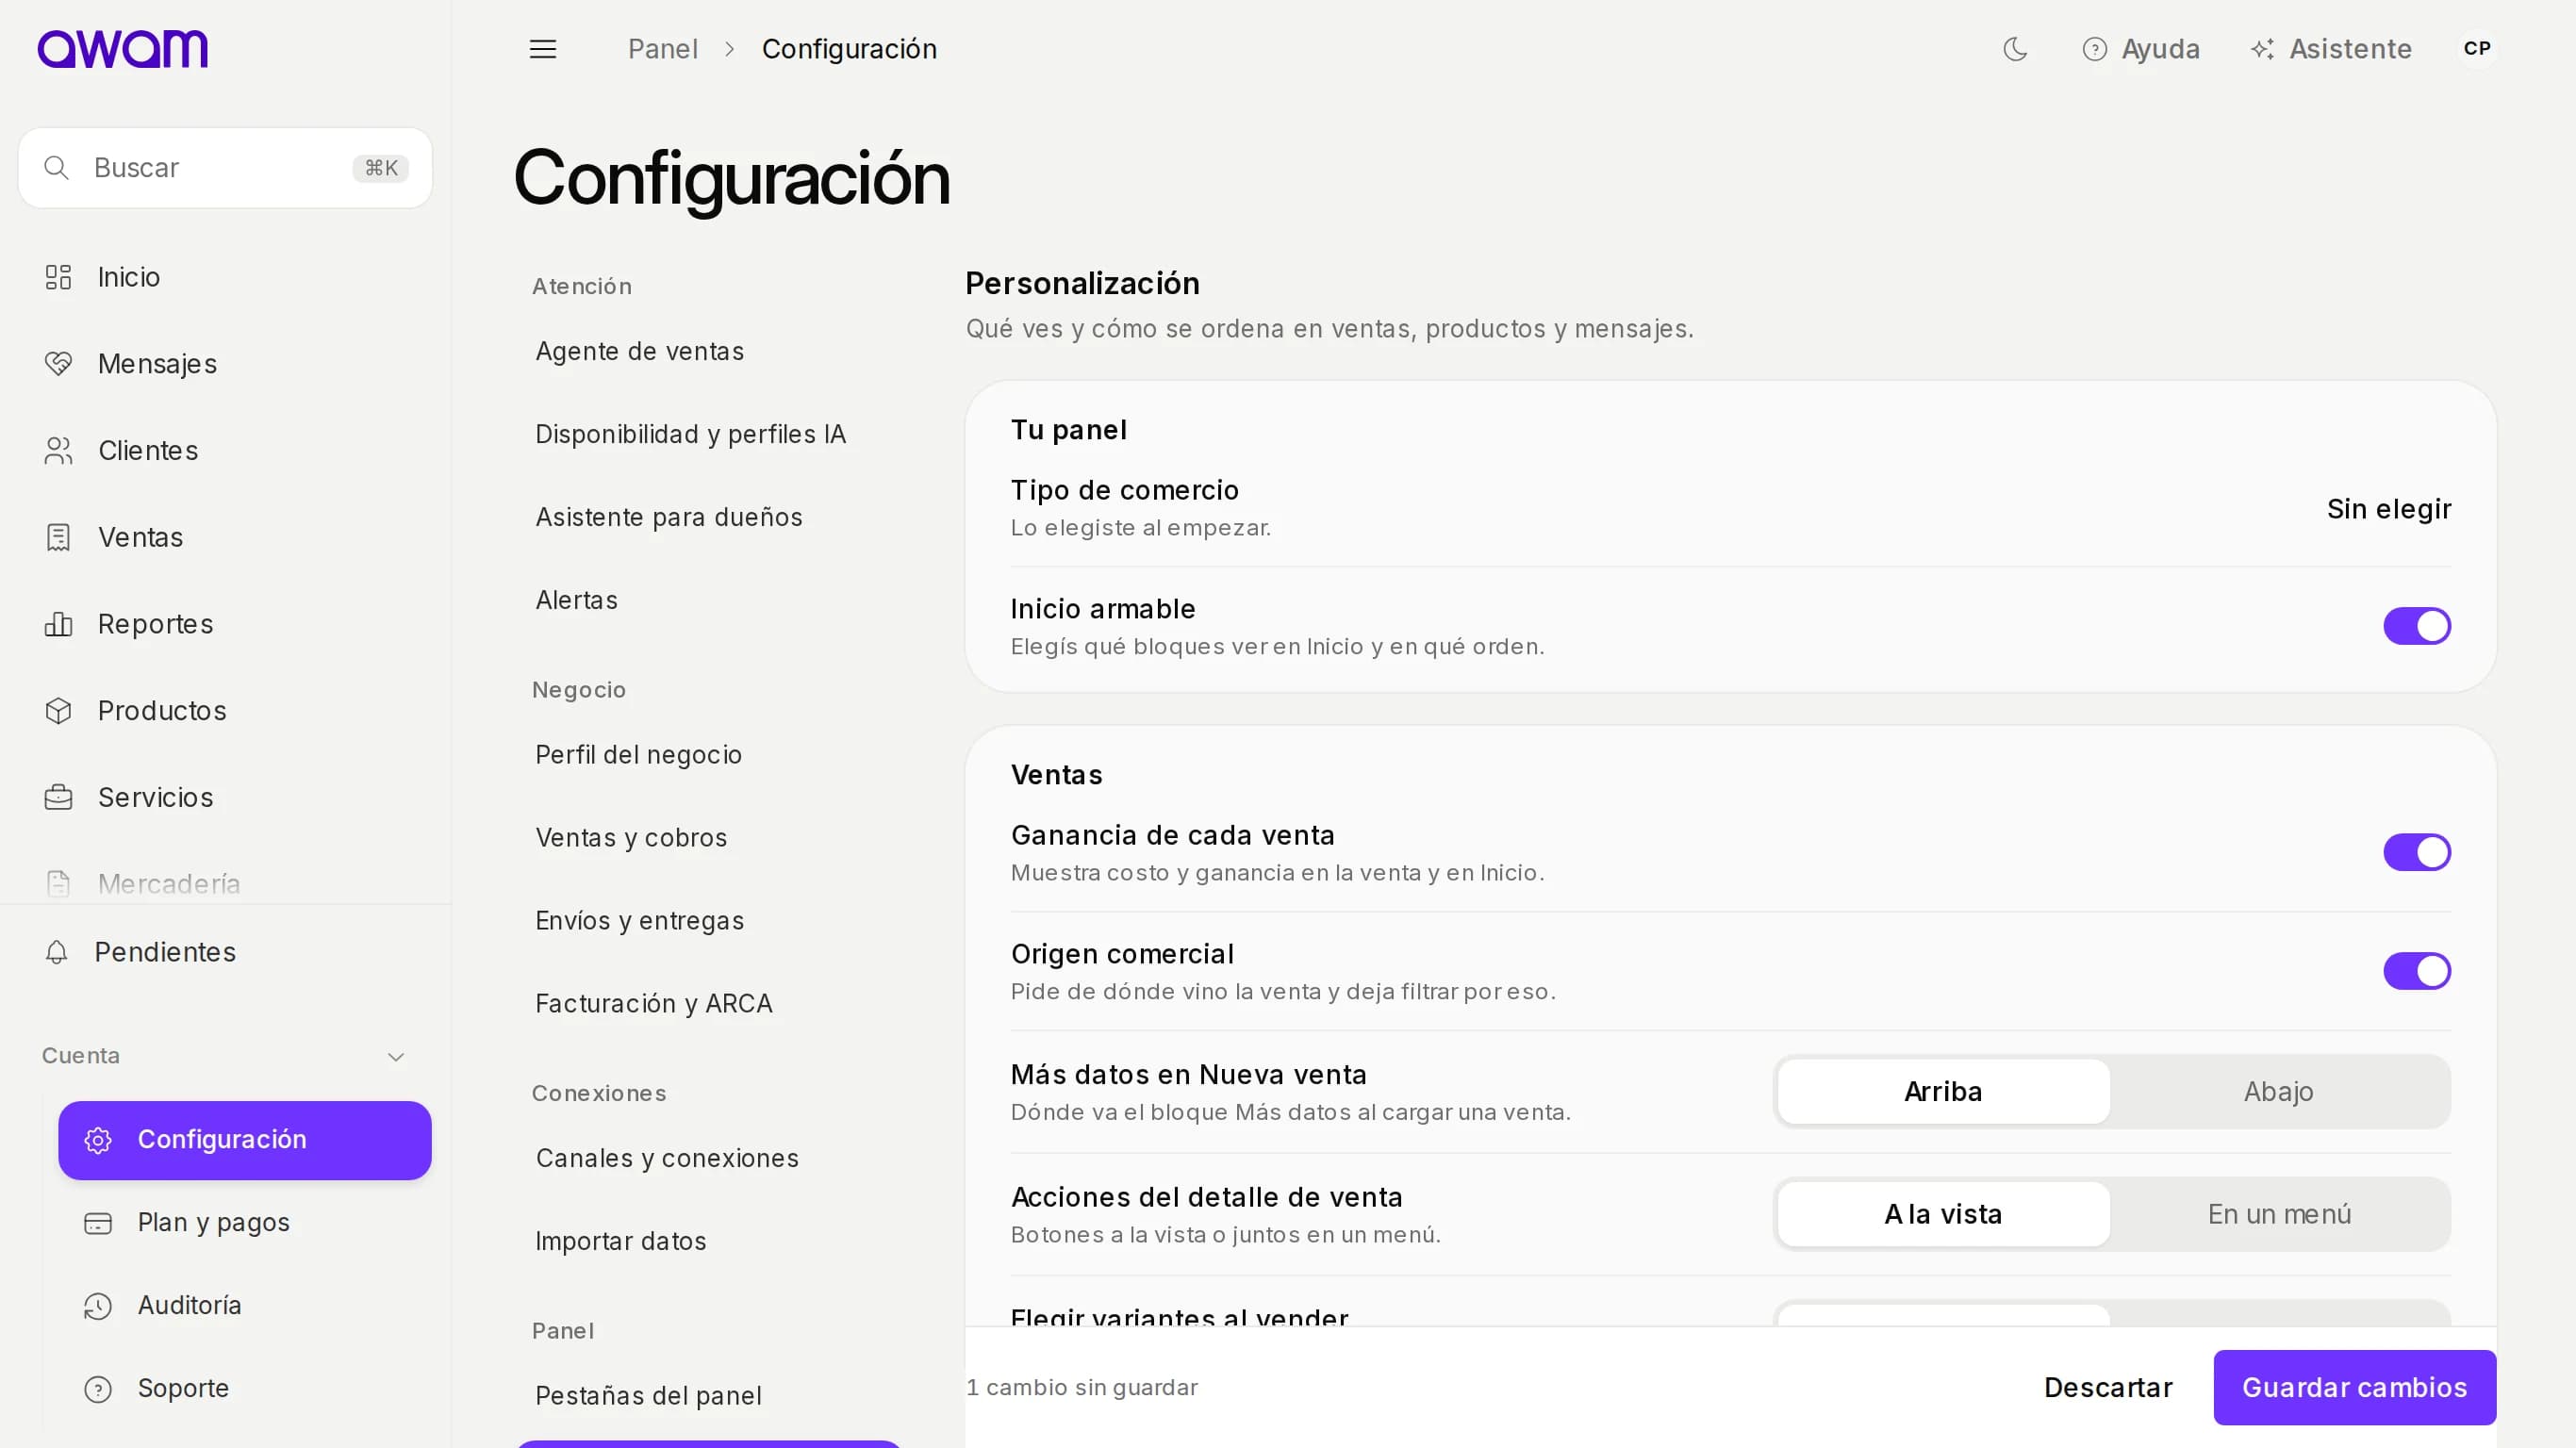Click the Auditoría history icon

pos(98,1306)
